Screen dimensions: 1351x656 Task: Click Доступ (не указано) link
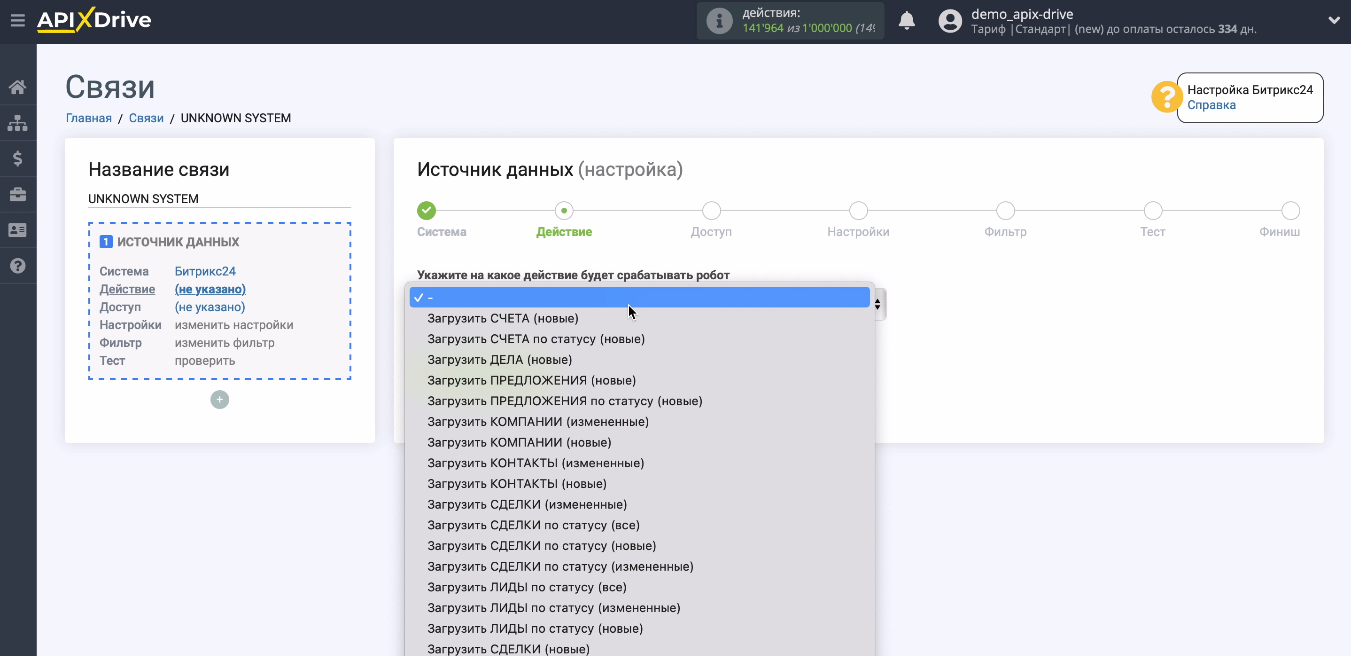(x=210, y=307)
